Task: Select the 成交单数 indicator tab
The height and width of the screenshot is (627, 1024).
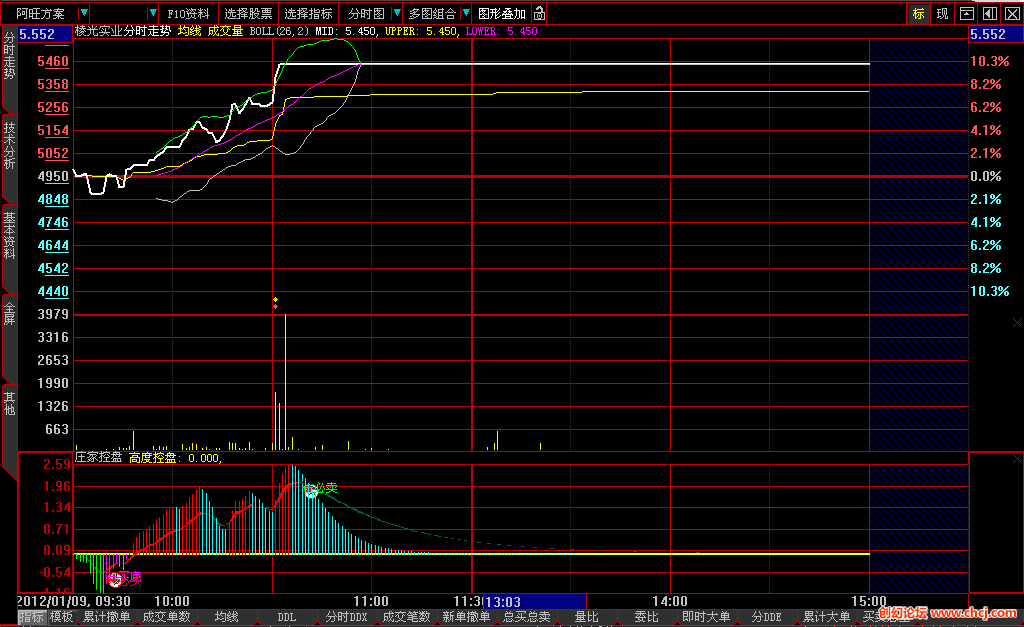Action: [166, 617]
